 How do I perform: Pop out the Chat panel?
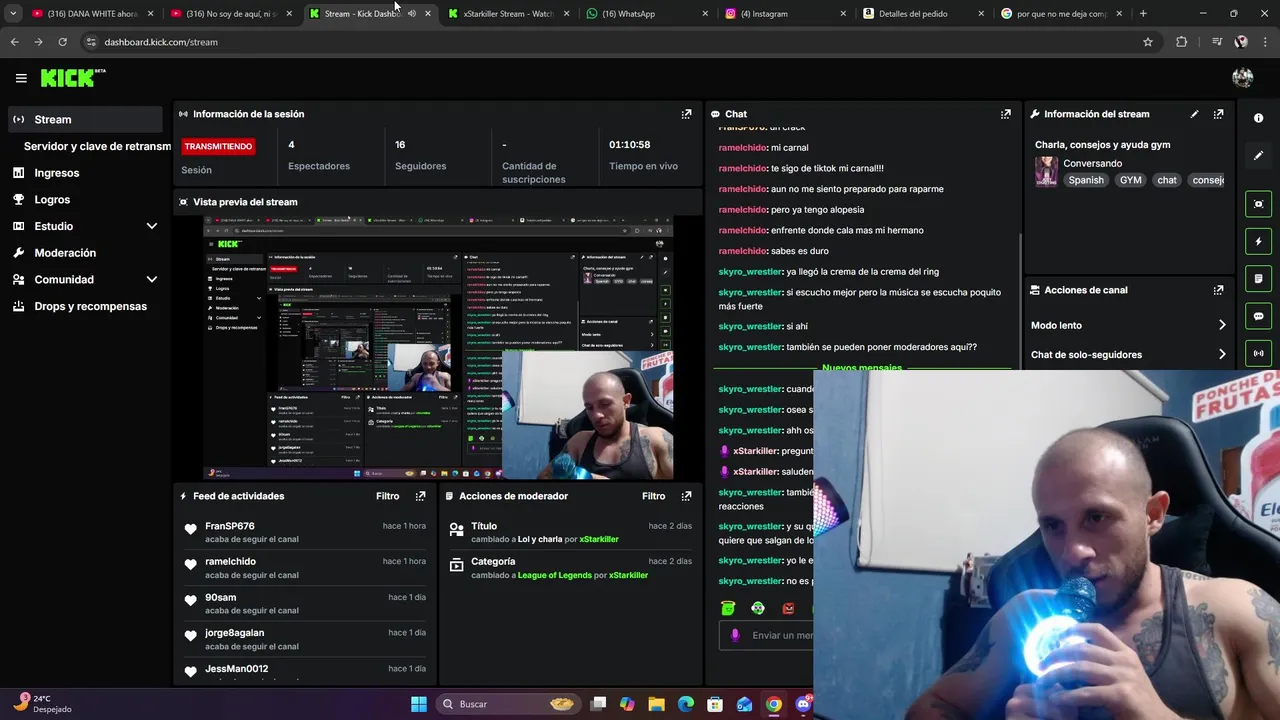[x=1006, y=114]
